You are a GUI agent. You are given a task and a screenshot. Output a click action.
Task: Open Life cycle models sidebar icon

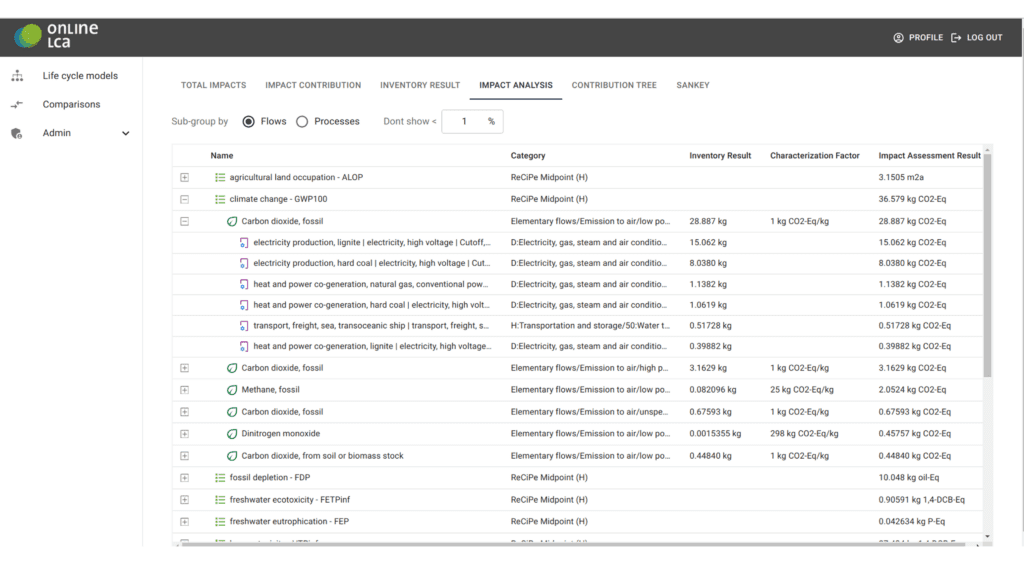[17, 76]
